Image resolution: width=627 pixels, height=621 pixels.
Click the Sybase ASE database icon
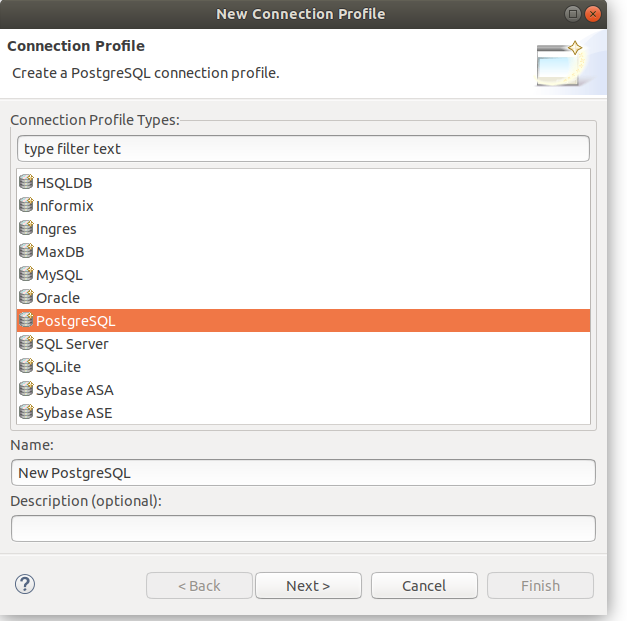click(x=26, y=412)
